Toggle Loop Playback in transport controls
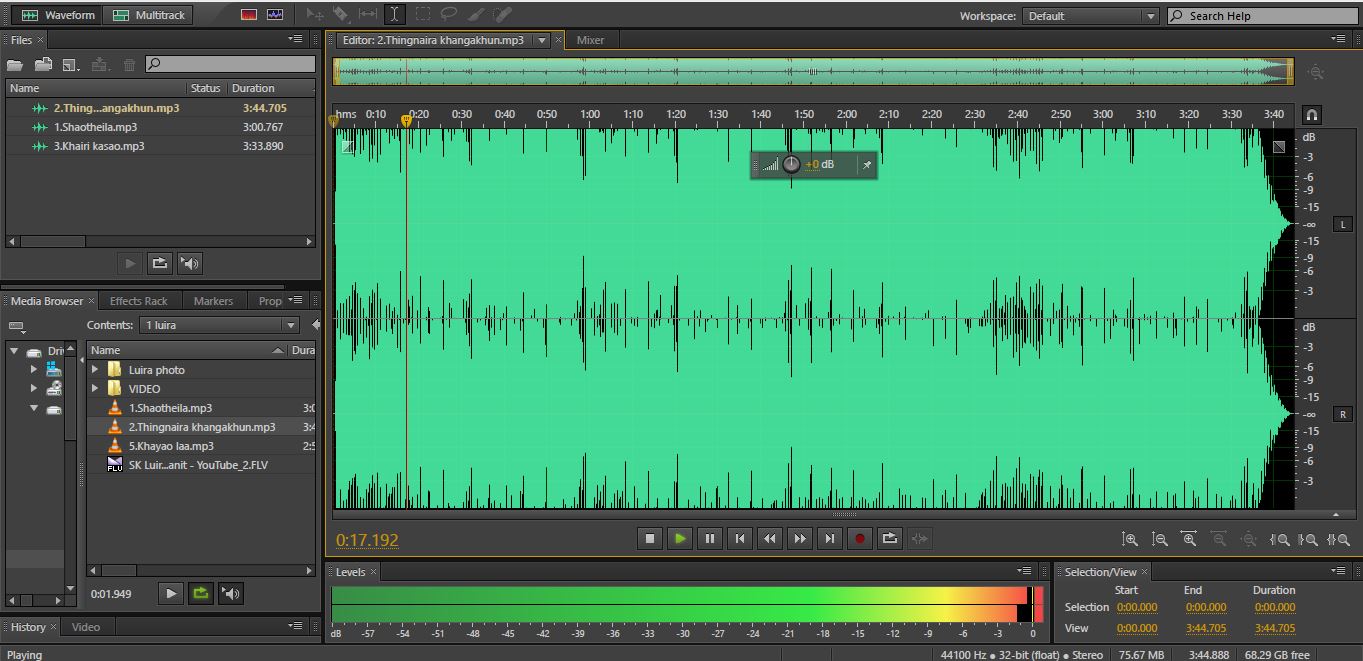The height and width of the screenshot is (661, 1363). [889, 539]
